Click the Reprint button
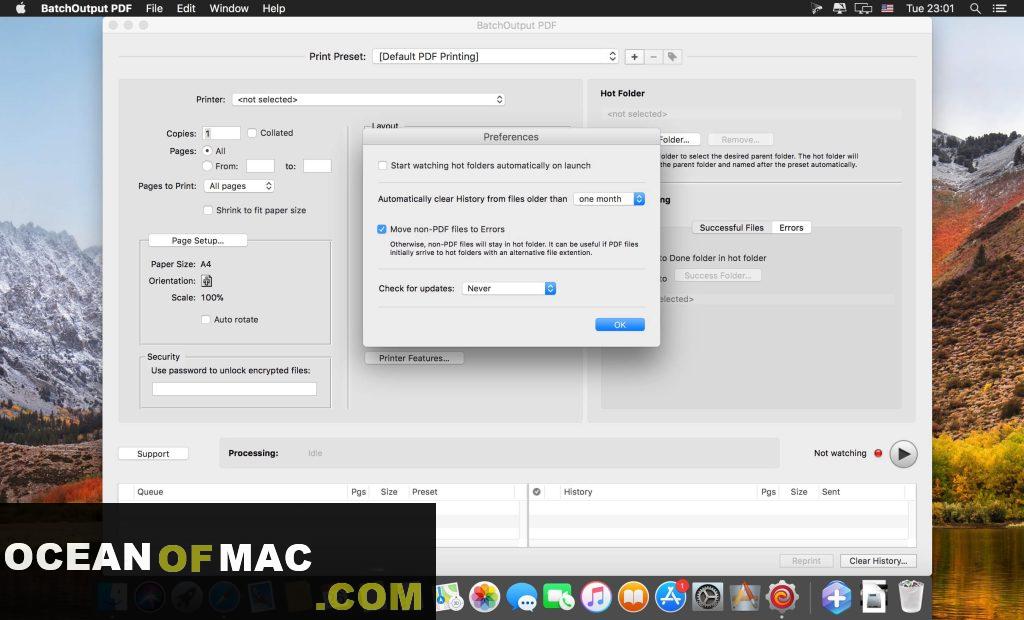1024x620 pixels. (807, 561)
